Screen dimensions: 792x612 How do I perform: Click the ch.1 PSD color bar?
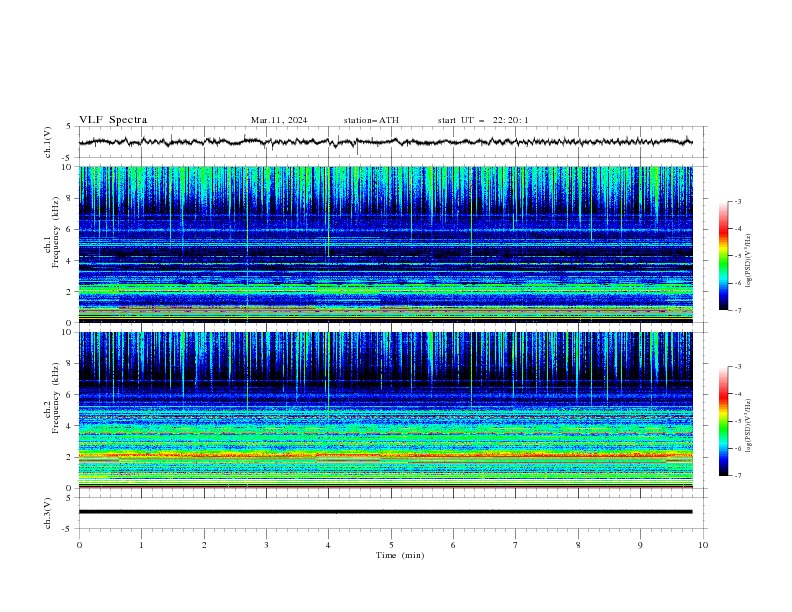click(x=723, y=256)
